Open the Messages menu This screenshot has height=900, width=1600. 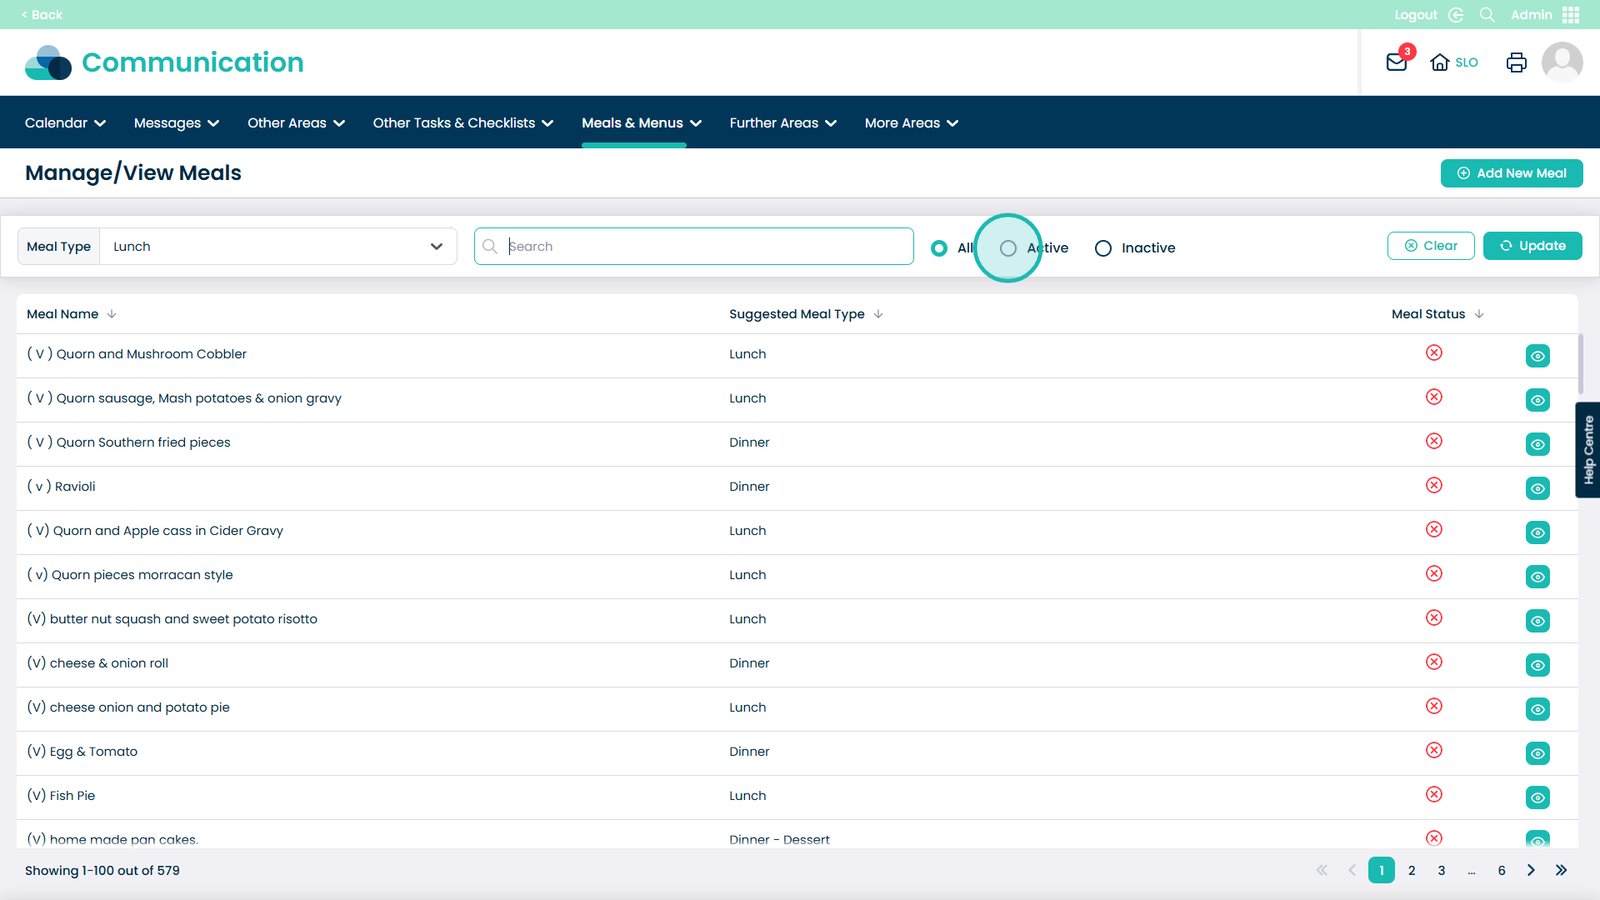point(176,123)
